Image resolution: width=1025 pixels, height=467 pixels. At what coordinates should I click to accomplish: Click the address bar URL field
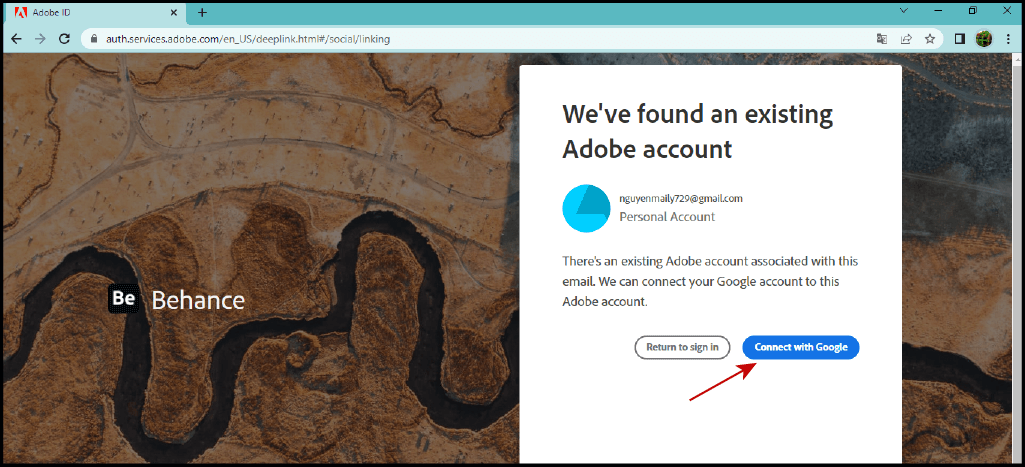click(x=450, y=39)
